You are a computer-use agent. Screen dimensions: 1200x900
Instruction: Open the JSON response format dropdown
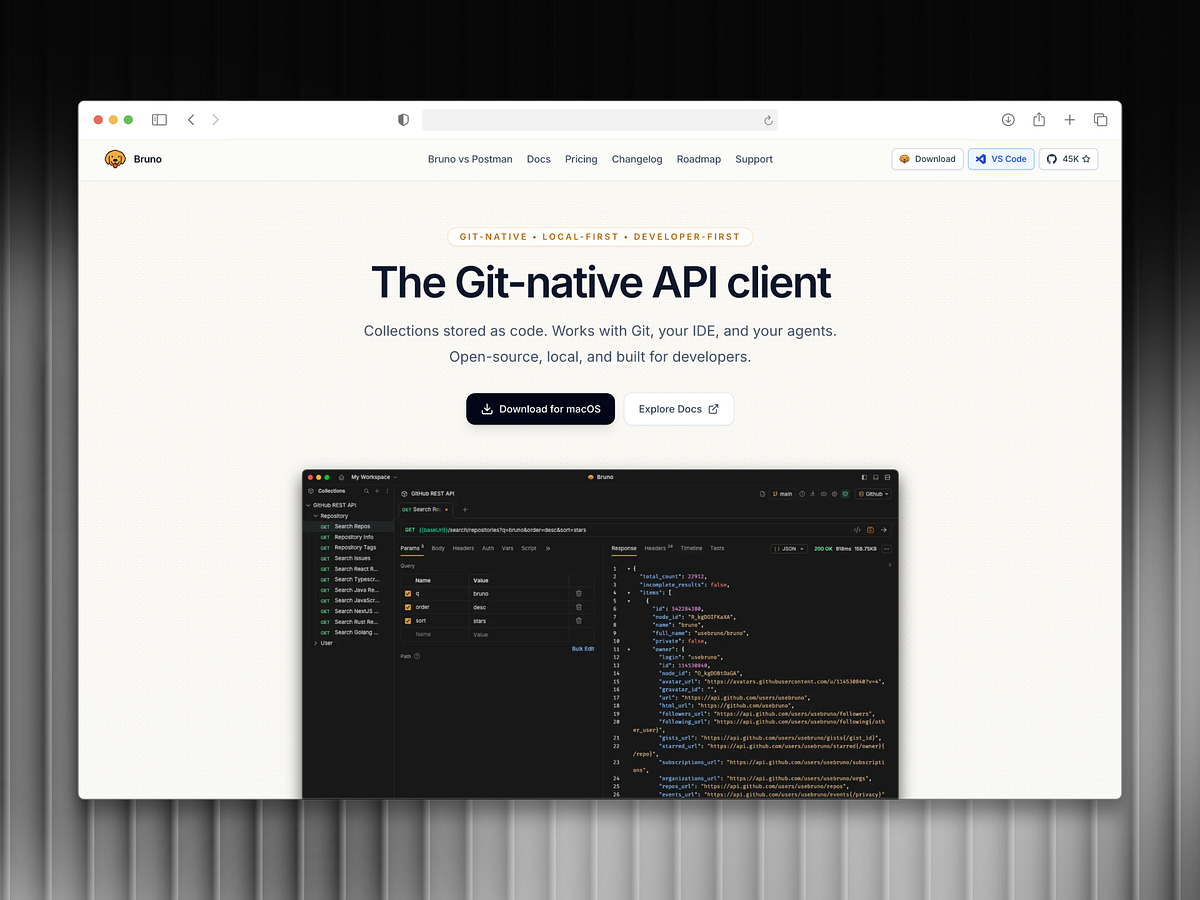click(789, 549)
